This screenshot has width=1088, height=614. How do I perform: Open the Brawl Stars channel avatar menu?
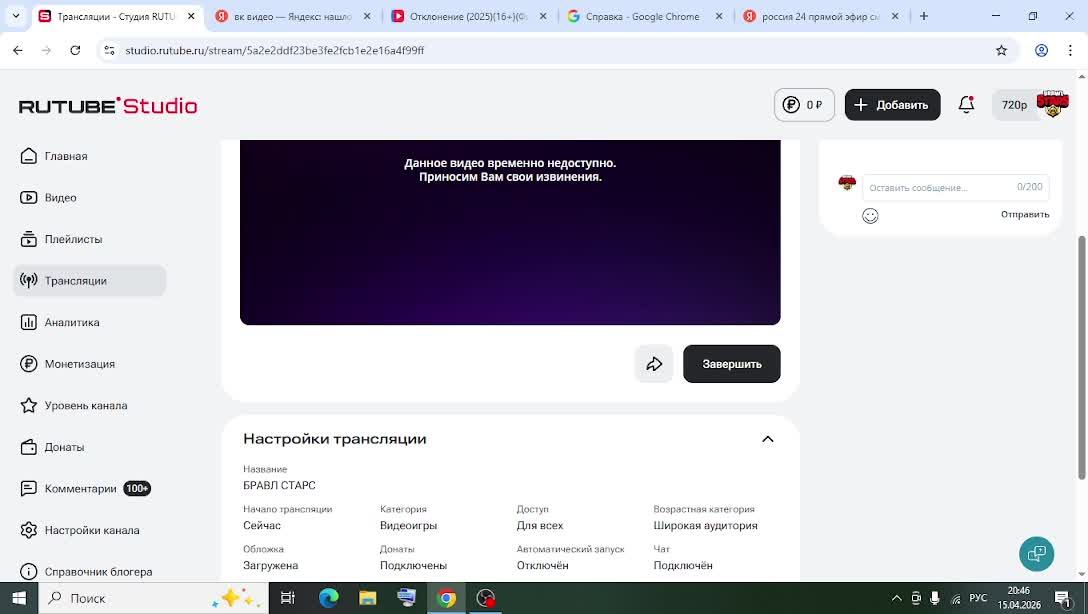tap(1053, 104)
